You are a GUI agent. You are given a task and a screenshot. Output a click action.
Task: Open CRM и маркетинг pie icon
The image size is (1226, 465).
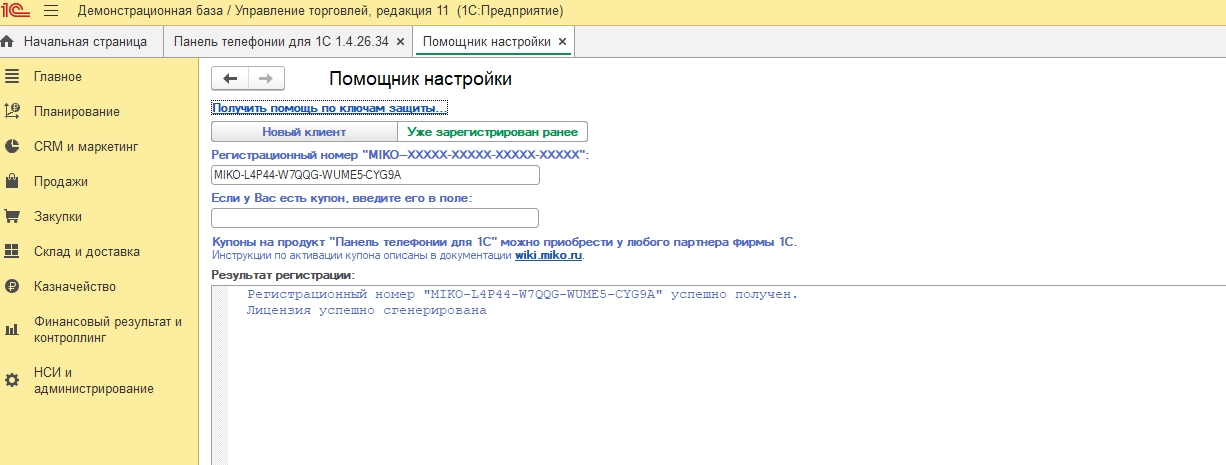click(x=12, y=146)
